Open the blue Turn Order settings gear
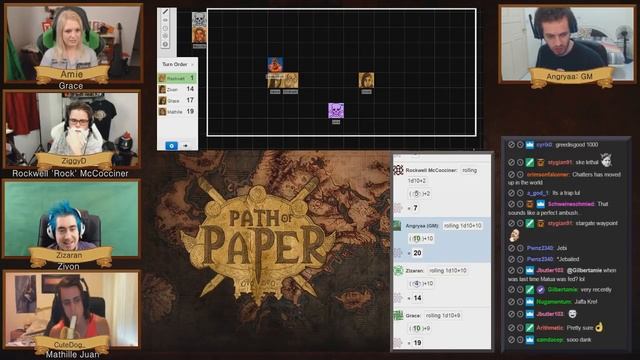 pyautogui.click(x=171, y=145)
